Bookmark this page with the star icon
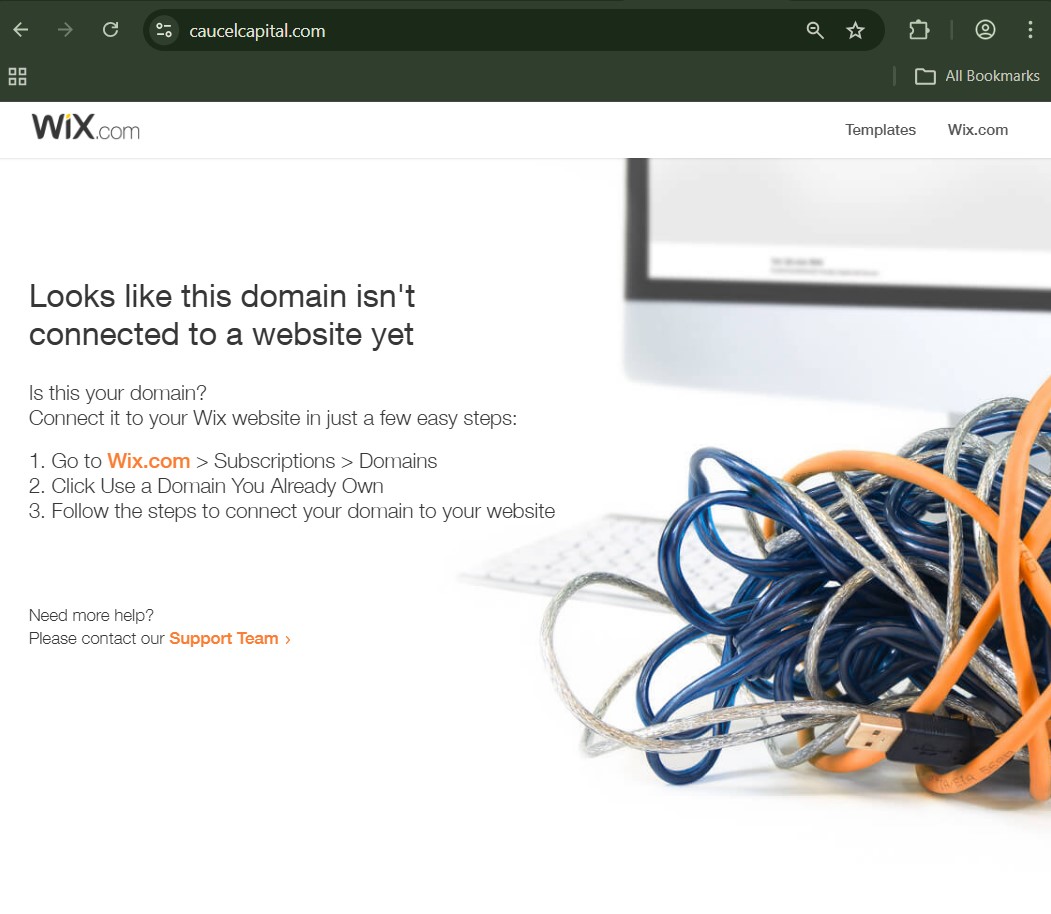Screen dimensions: 1051x914 tap(855, 30)
